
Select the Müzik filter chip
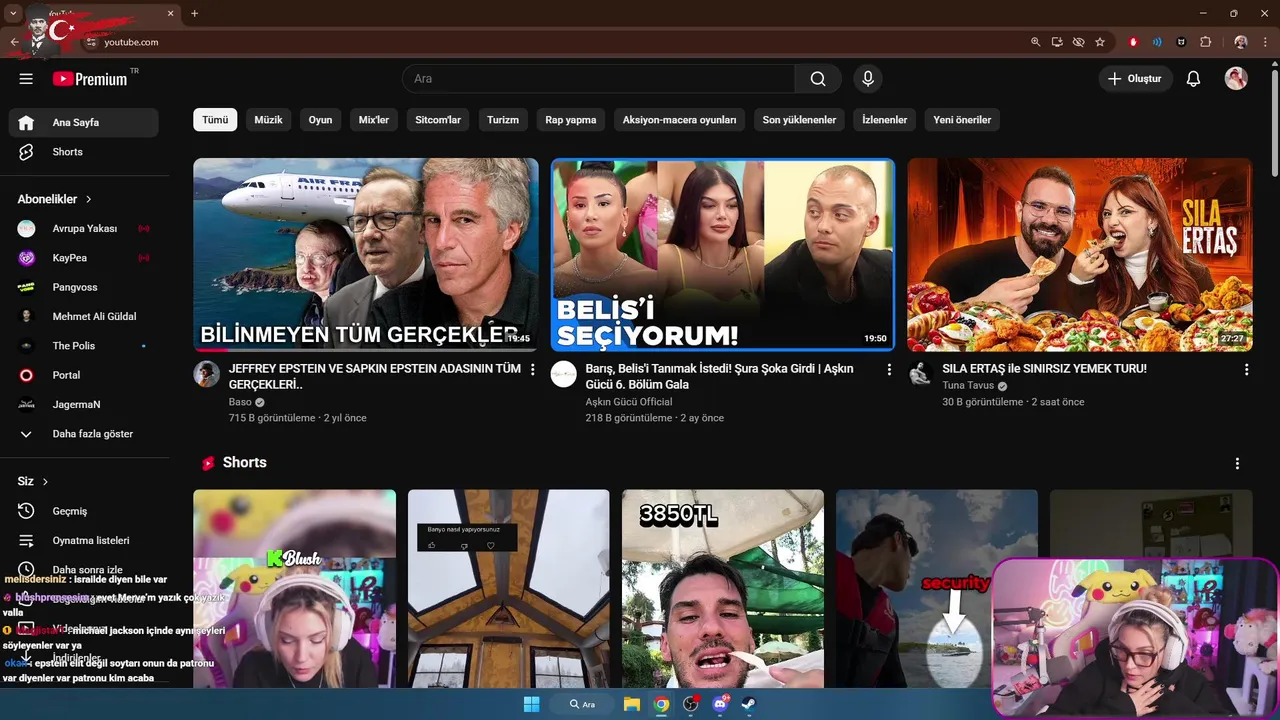(x=268, y=120)
